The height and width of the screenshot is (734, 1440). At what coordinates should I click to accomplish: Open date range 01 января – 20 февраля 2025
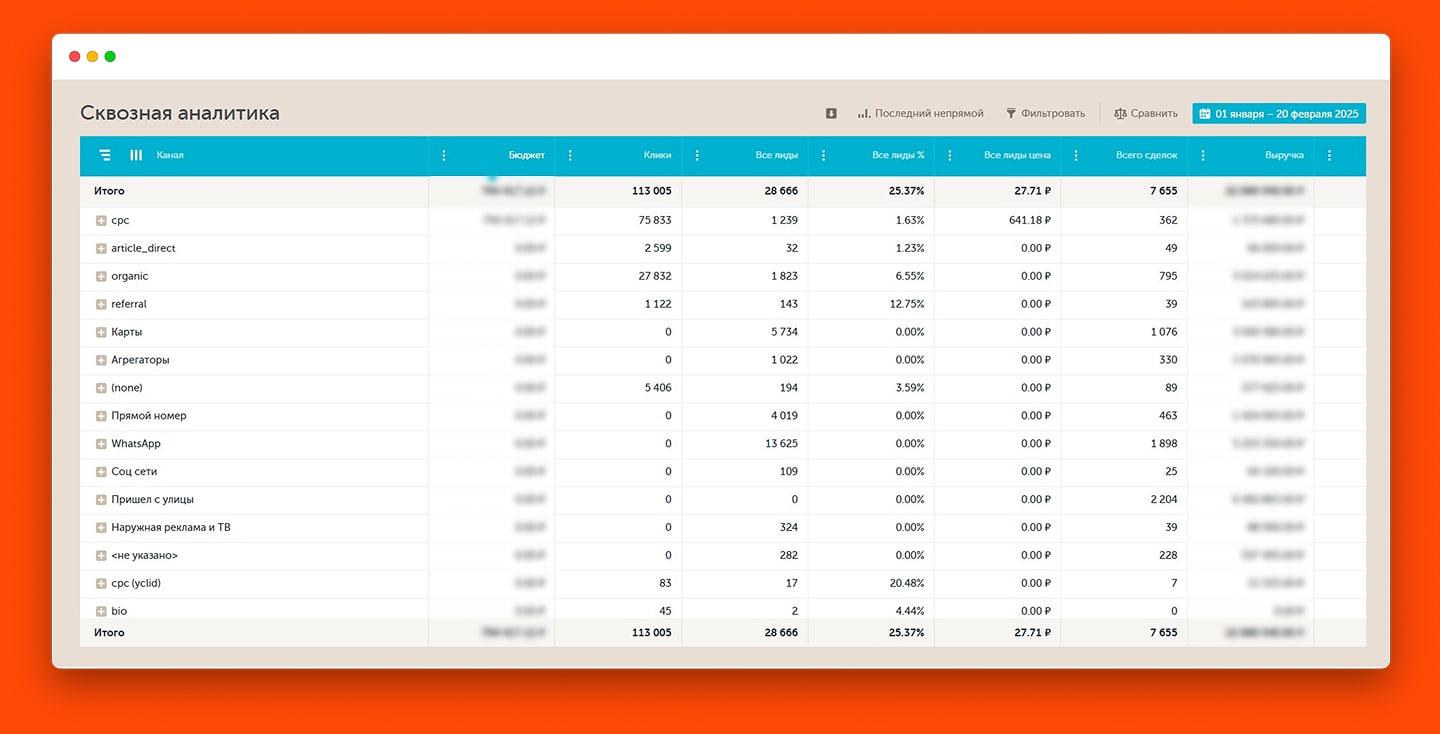pos(1278,114)
